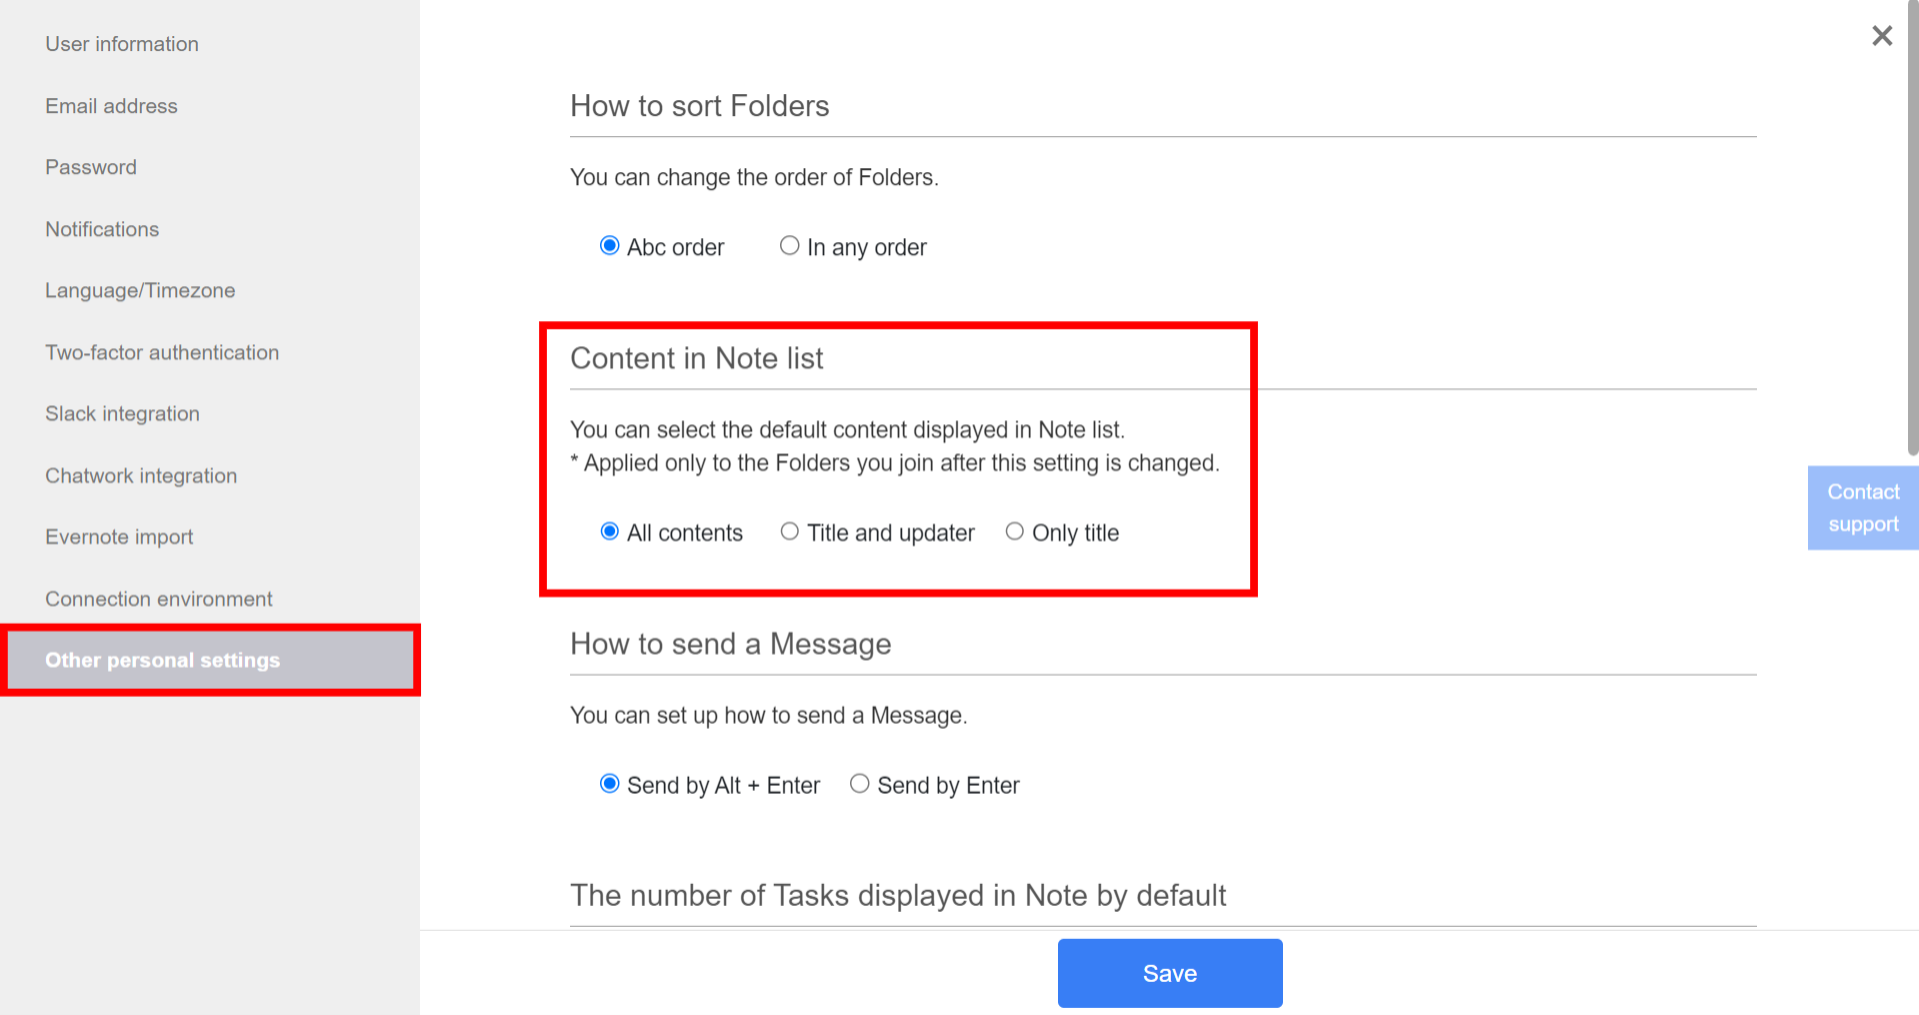Screen dimensions: 1919x1015
Task: Open the Notifications settings section
Action: point(101,228)
